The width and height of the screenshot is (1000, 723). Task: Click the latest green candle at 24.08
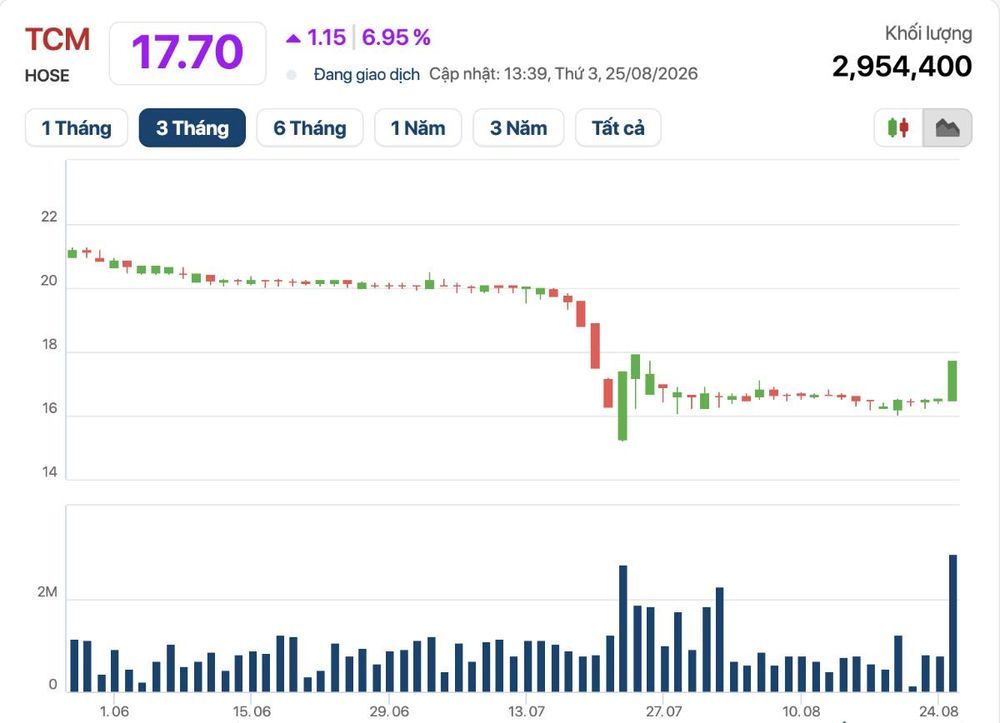click(952, 381)
